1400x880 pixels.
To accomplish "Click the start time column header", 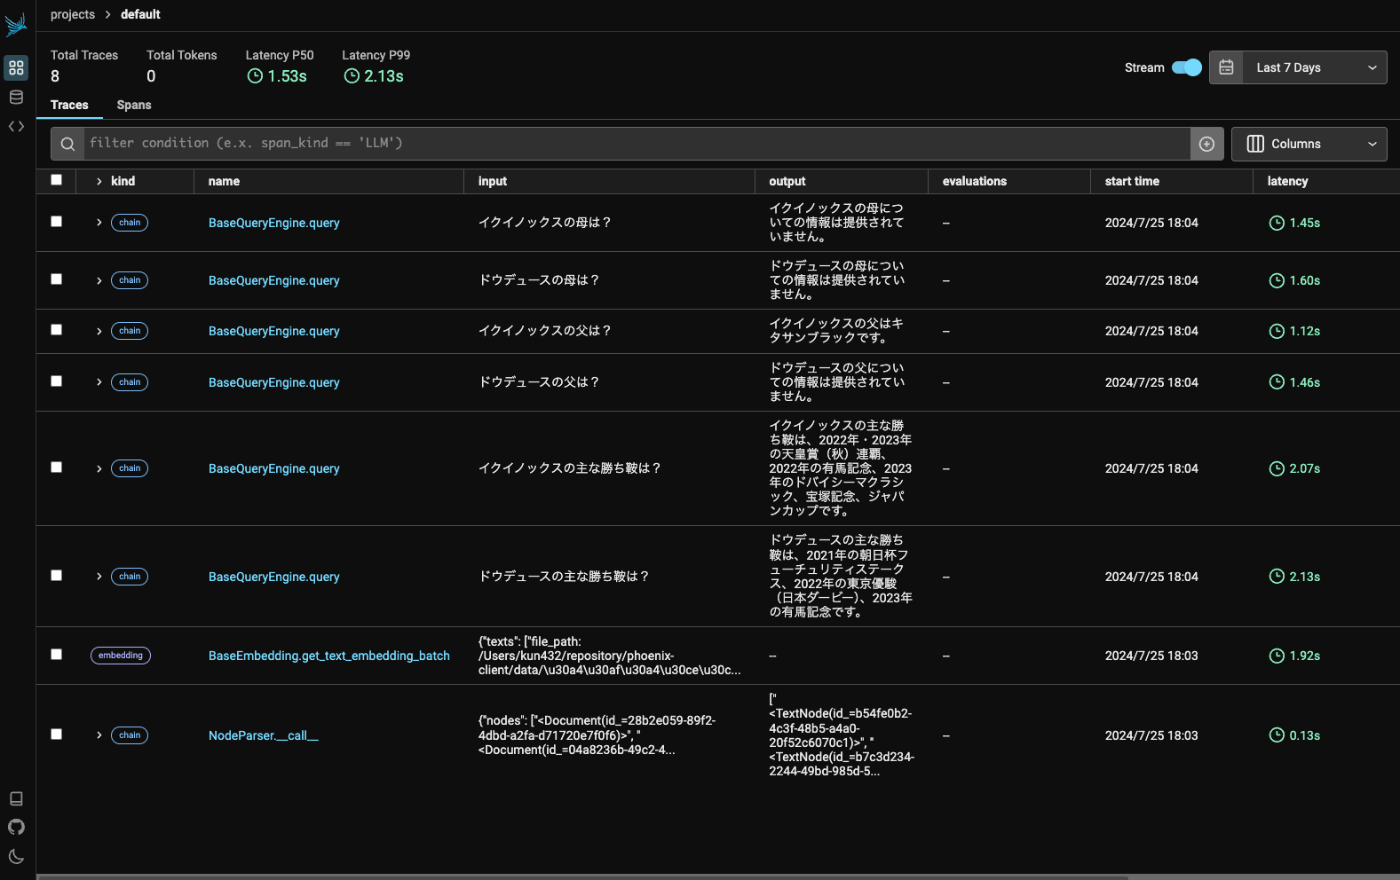I will pyautogui.click(x=1132, y=181).
